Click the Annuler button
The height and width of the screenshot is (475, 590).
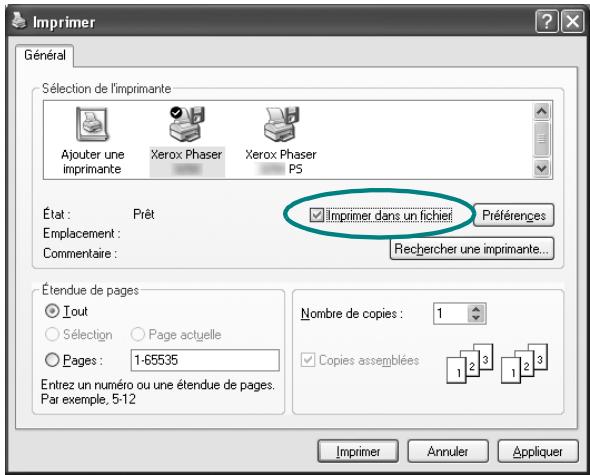(448, 451)
